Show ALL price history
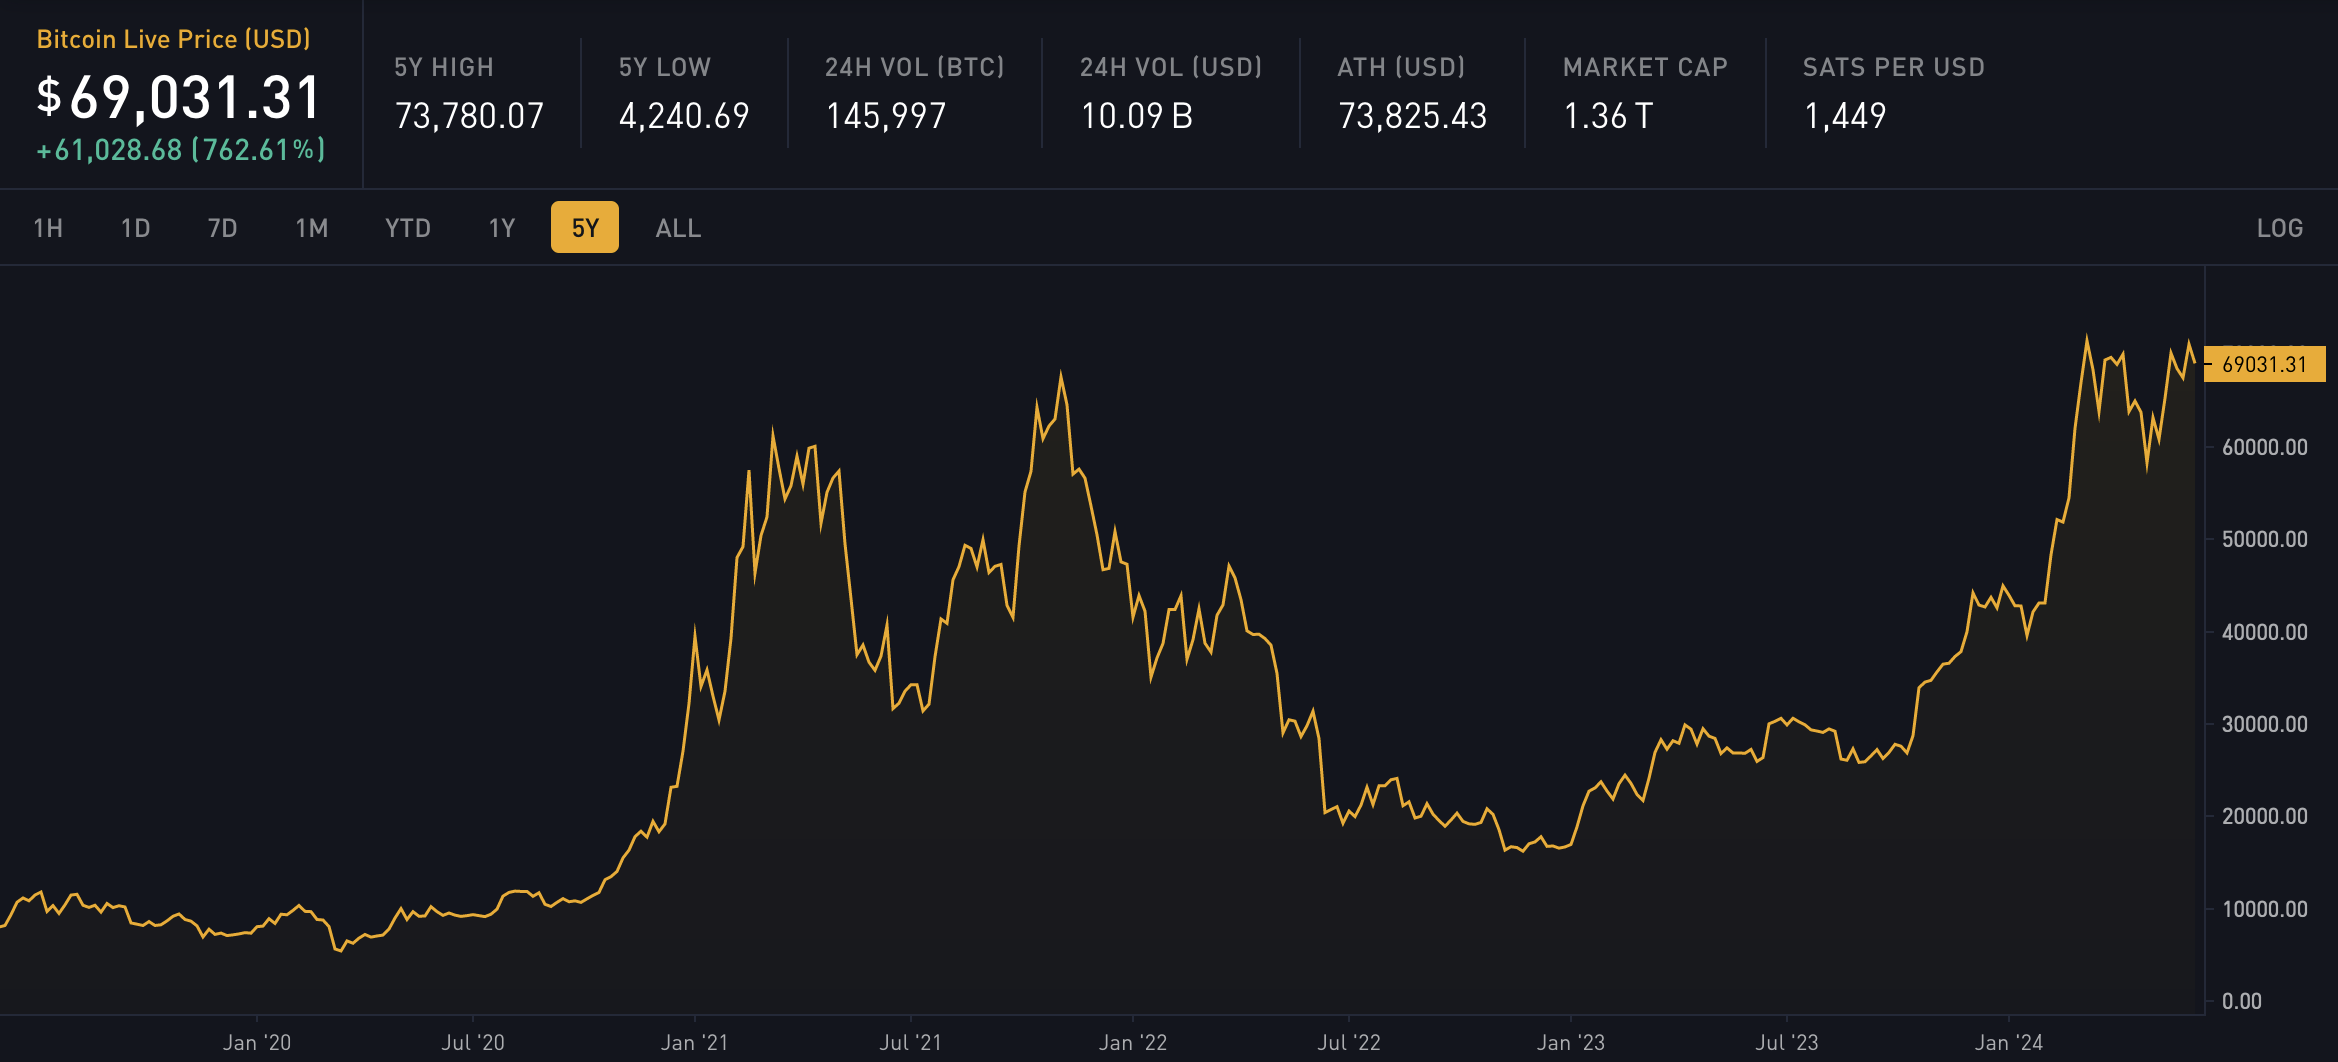 point(678,228)
